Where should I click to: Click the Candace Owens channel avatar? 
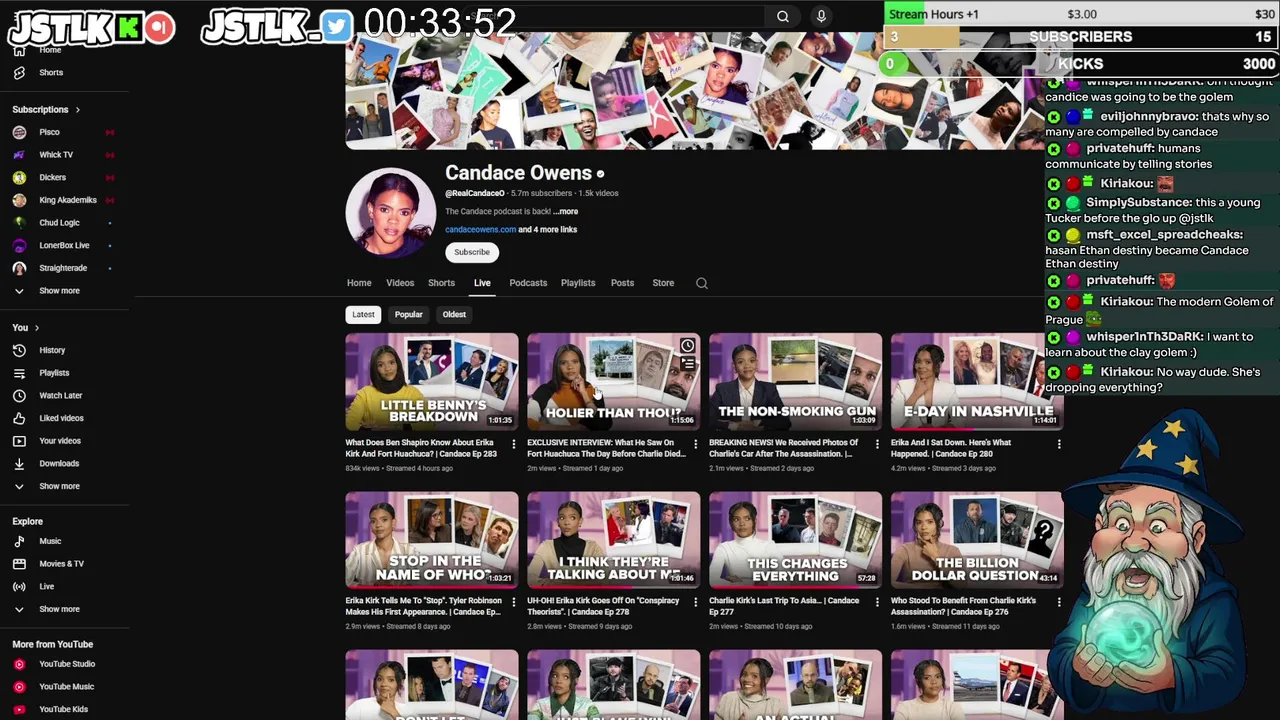(391, 212)
